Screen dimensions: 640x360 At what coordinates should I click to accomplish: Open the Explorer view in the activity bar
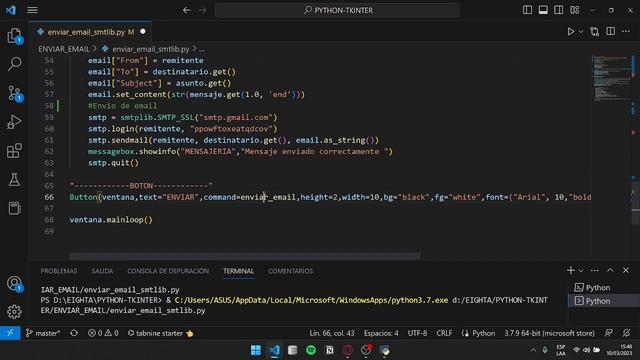pyautogui.click(x=14, y=36)
